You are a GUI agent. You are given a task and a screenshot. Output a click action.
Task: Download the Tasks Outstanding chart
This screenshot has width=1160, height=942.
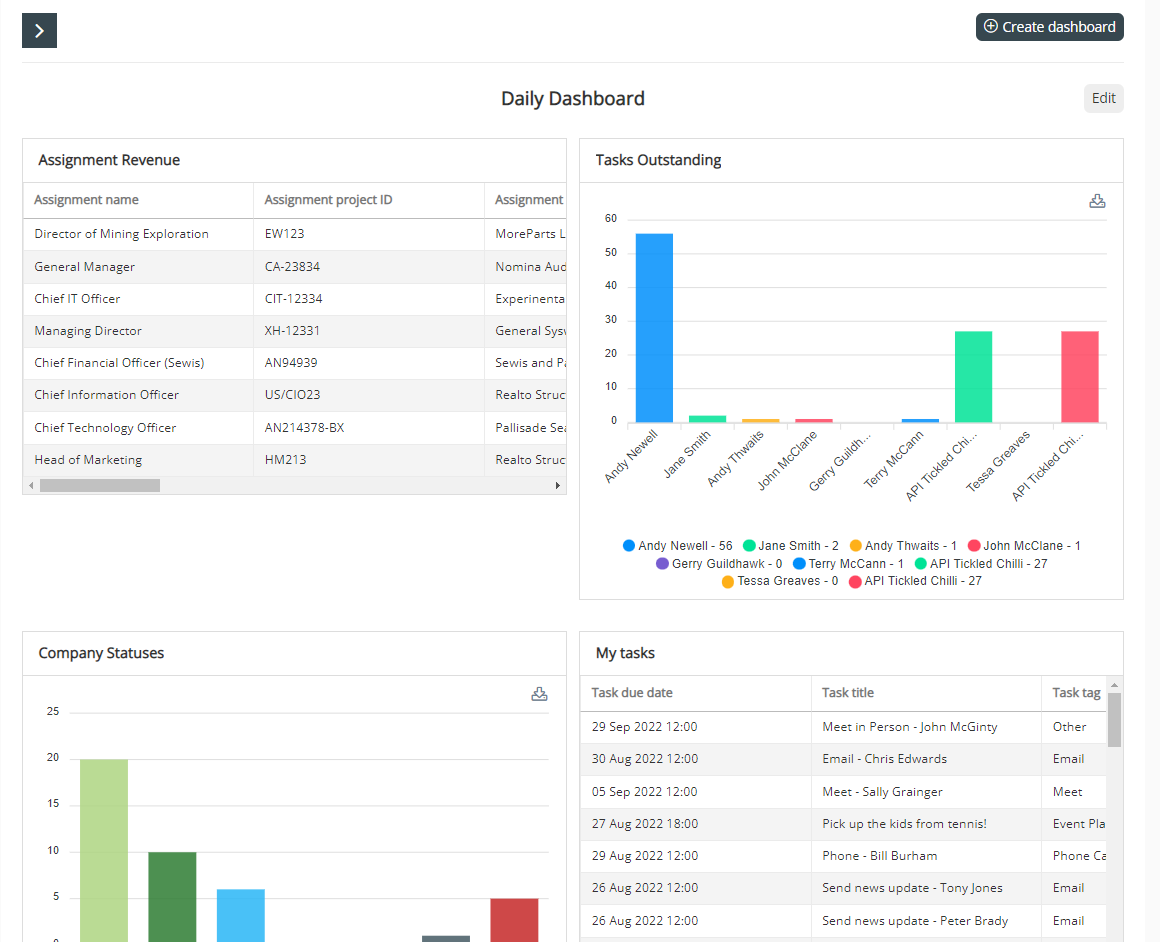(1097, 201)
